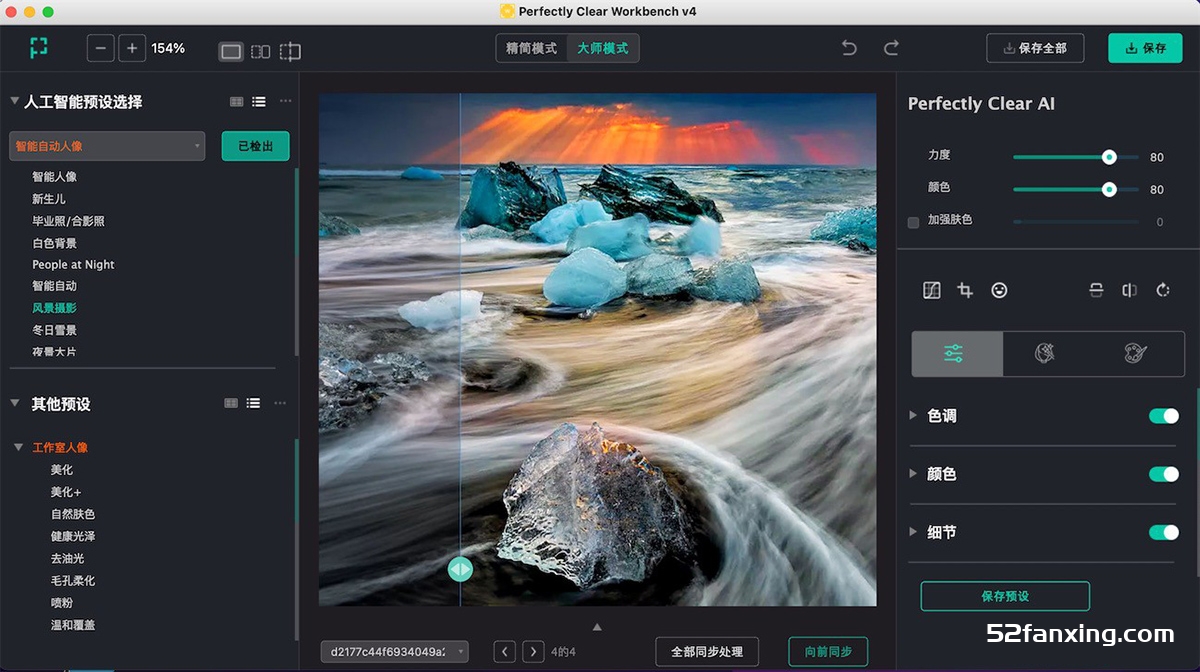Click the before/after split handle
The height and width of the screenshot is (672, 1200).
(x=460, y=569)
